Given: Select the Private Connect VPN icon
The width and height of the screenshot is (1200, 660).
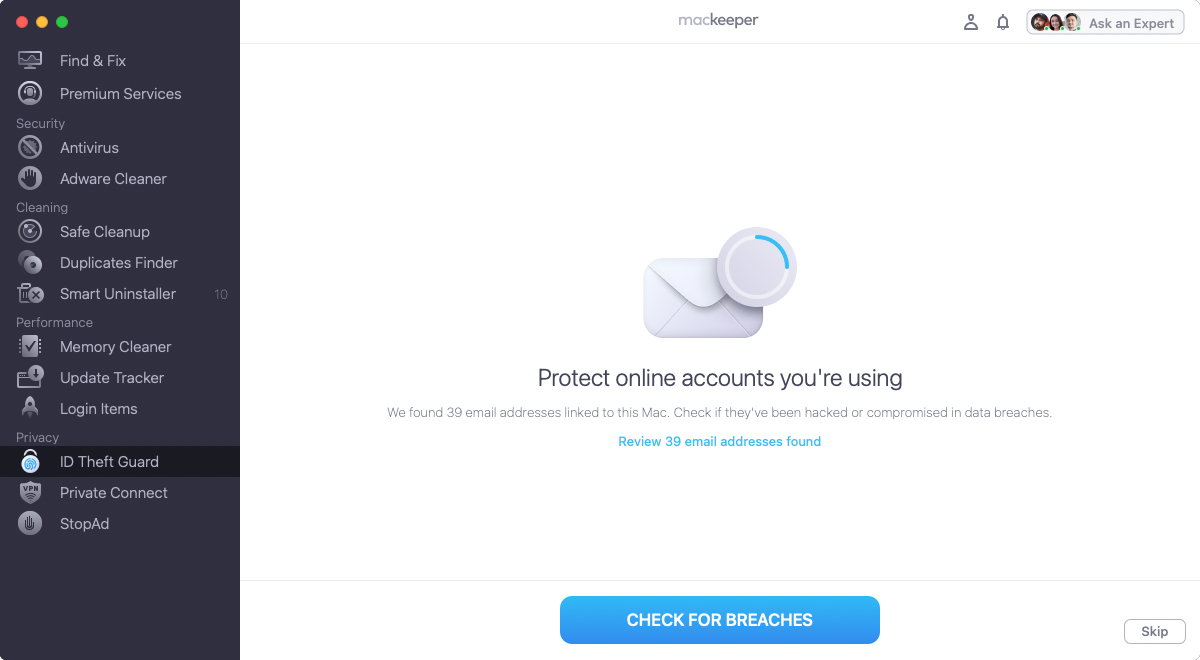Looking at the screenshot, I should (x=30, y=492).
